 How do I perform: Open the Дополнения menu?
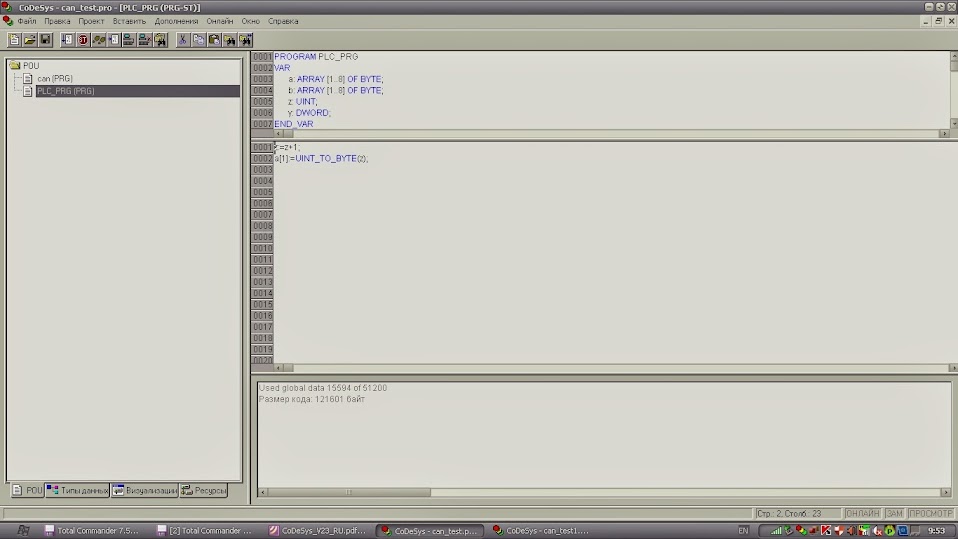(176, 21)
